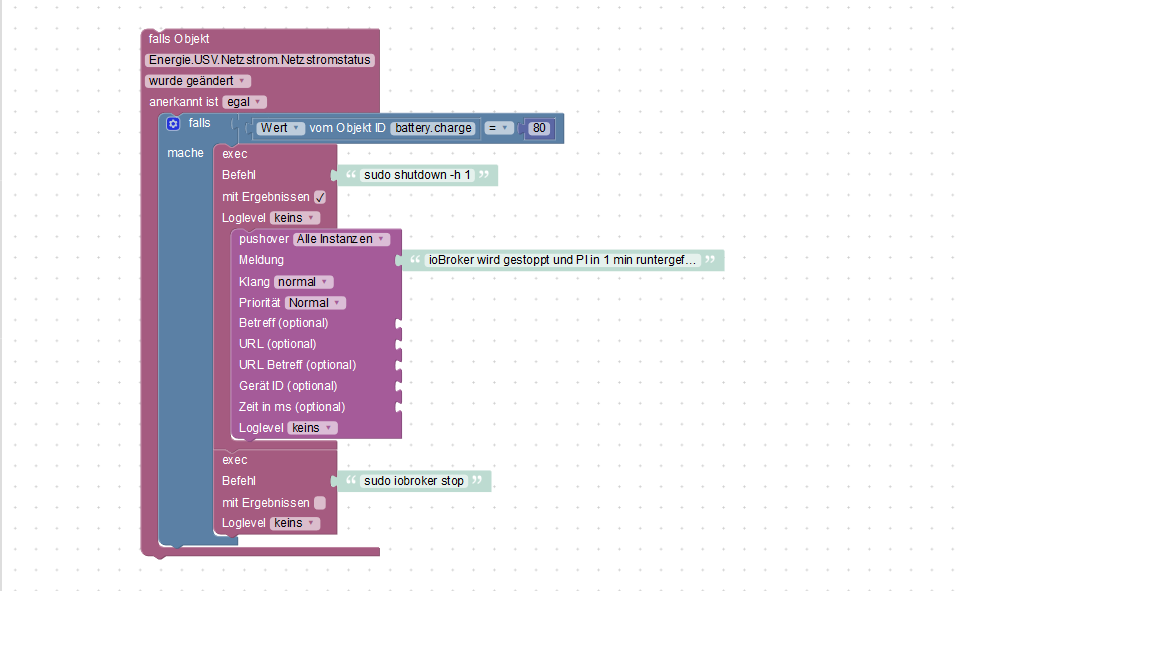Screen dimensions: 1152x648
Task: Edit the number value 80
Action: pos(539,128)
